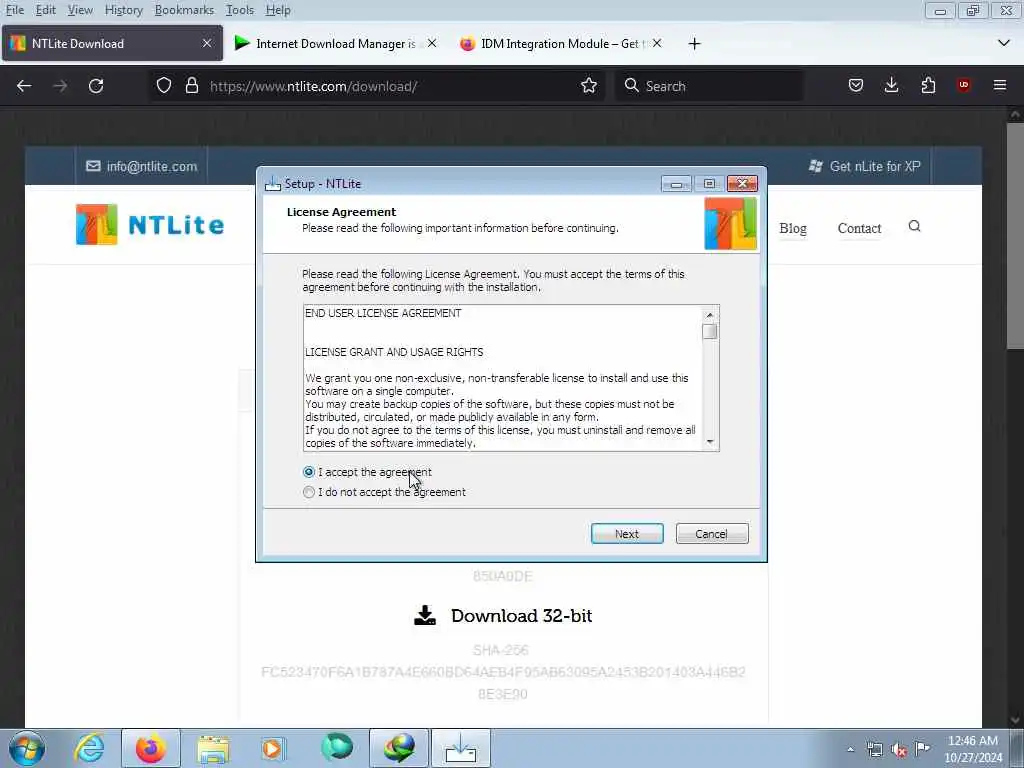Click the NTLite website logo
This screenshot has width=1024, height=768.
pos(150,225)
